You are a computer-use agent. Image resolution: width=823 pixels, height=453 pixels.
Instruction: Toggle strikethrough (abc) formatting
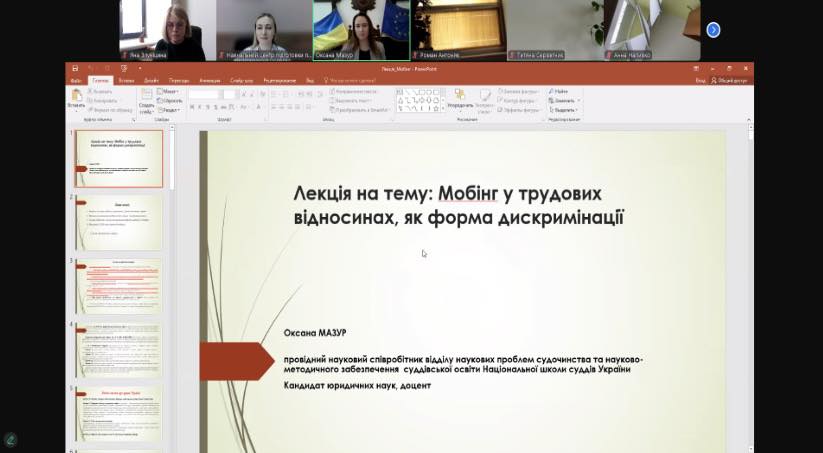(223, 107)
